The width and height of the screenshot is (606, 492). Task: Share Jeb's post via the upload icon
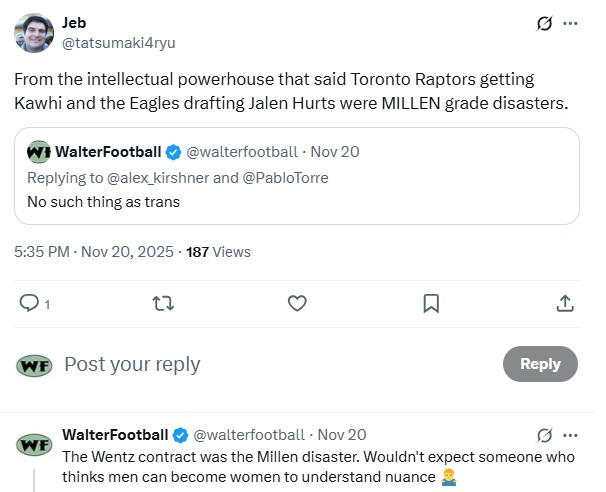564,303
